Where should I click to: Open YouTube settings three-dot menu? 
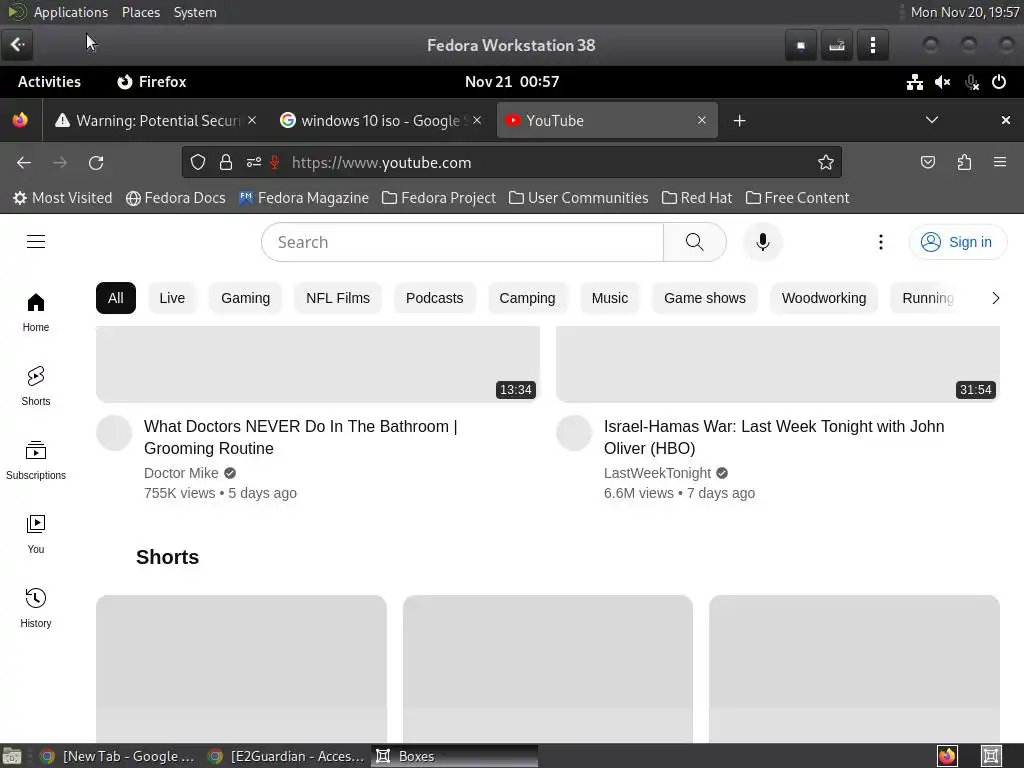tap(880, 242)
